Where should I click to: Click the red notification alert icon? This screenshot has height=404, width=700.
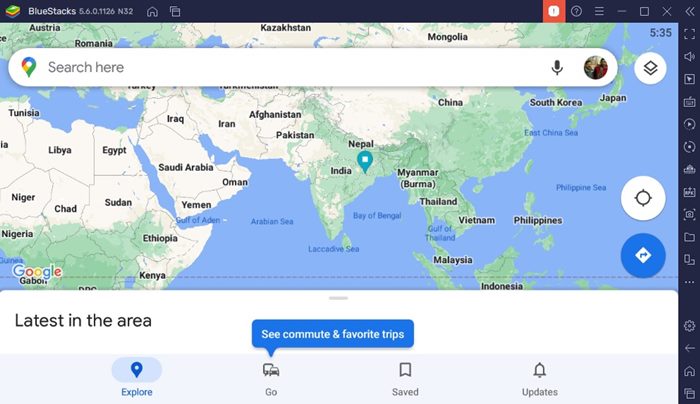coord(554,11)
